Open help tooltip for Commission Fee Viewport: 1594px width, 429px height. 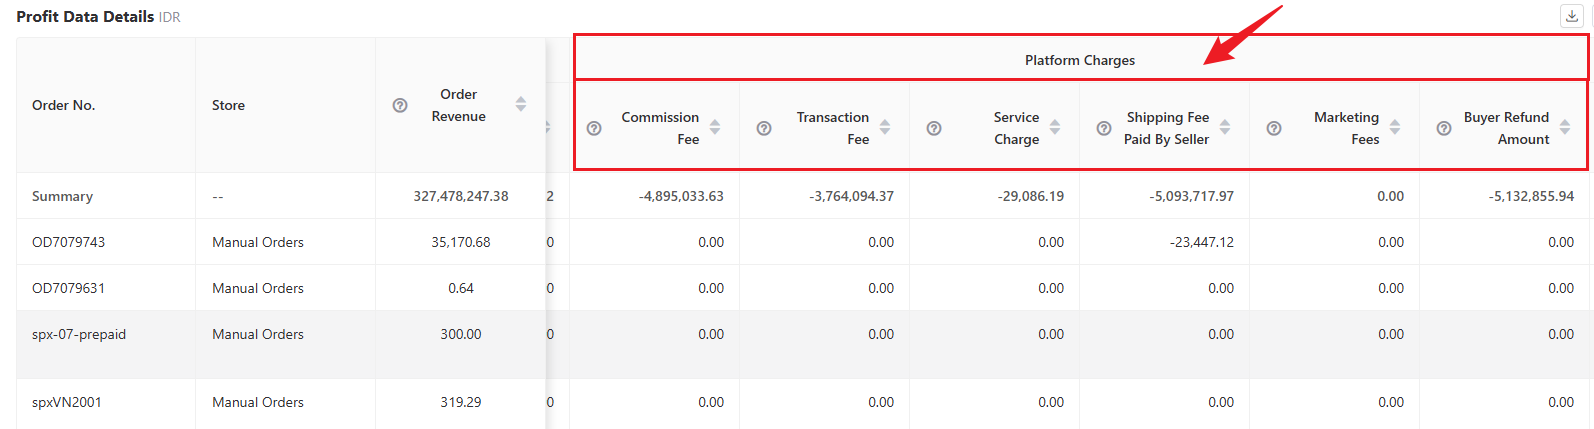point(594,128)
